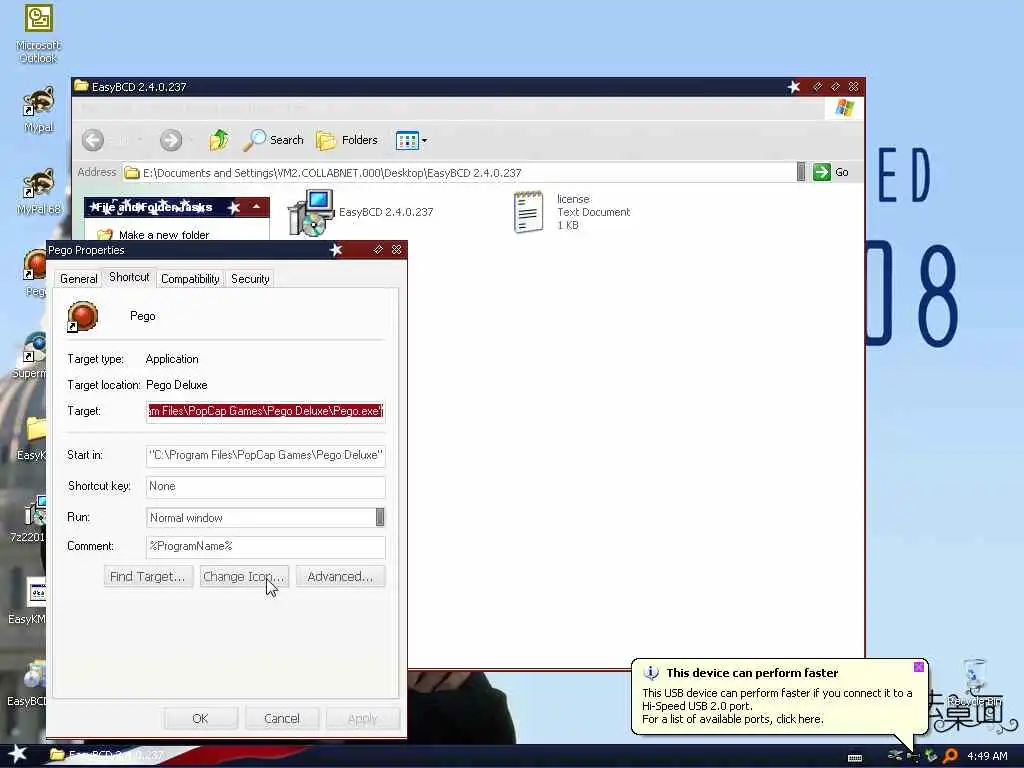Click the Back arrow in Explorer toolbar
Screen dimensions: 1024x768
(93, 140)
